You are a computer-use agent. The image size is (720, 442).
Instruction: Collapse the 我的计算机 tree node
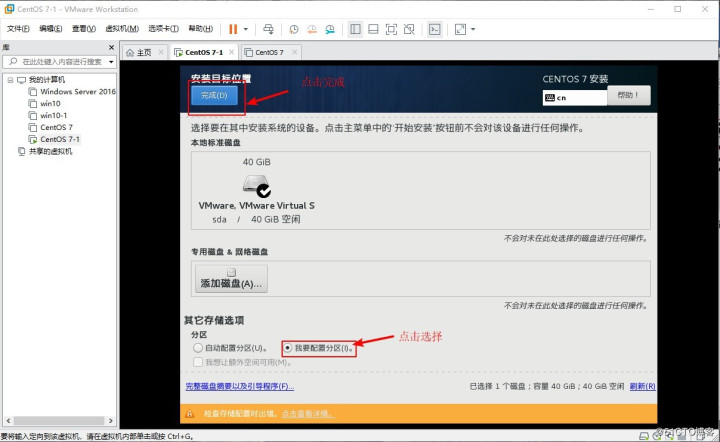[x=10, y=80]
